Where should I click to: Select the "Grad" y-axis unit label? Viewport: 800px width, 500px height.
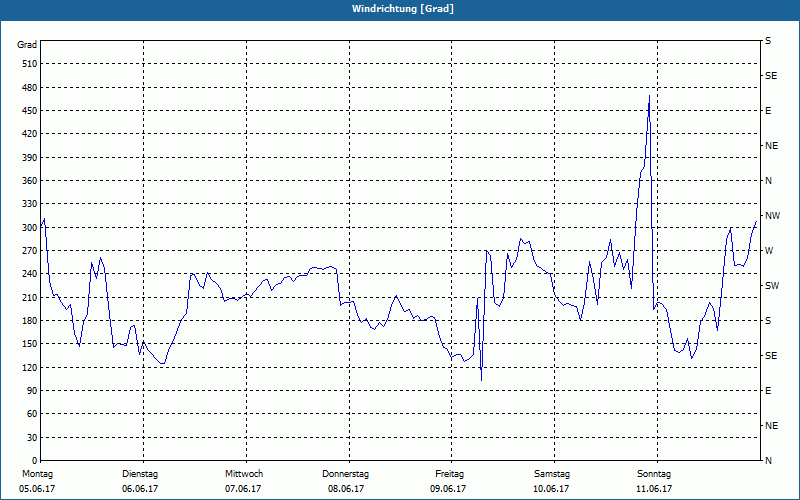click(x=27, y=45)
